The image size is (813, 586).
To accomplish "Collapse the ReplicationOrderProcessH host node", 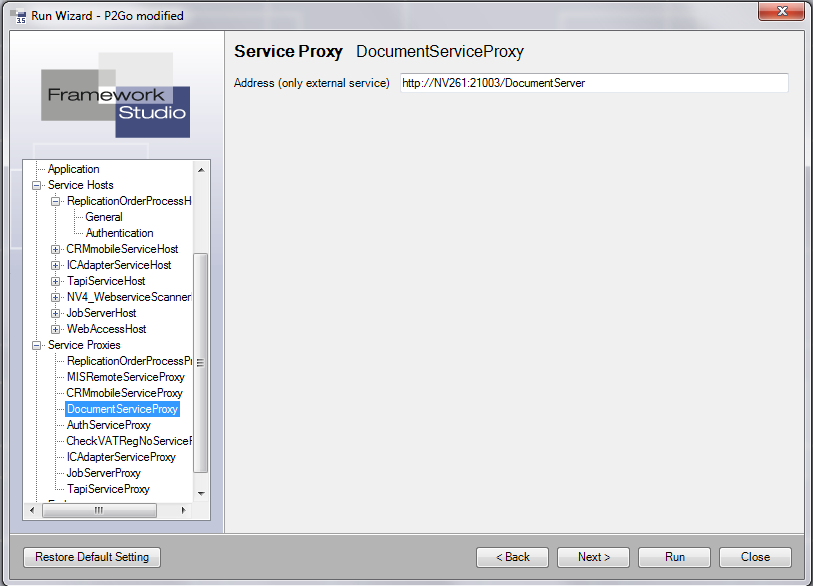I will [55, 201].
